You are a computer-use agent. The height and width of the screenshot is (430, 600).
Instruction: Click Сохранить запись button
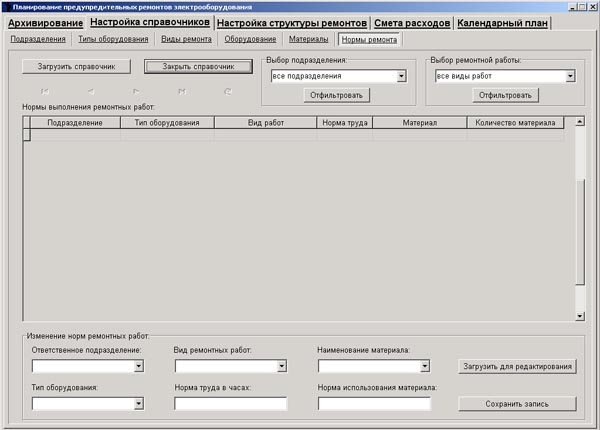[x=517, y=404]
